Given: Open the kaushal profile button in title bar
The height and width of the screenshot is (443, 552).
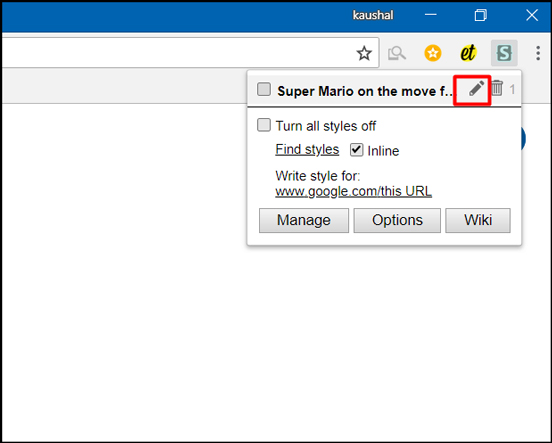Looking at the screenshot, I should coord(373,15).
